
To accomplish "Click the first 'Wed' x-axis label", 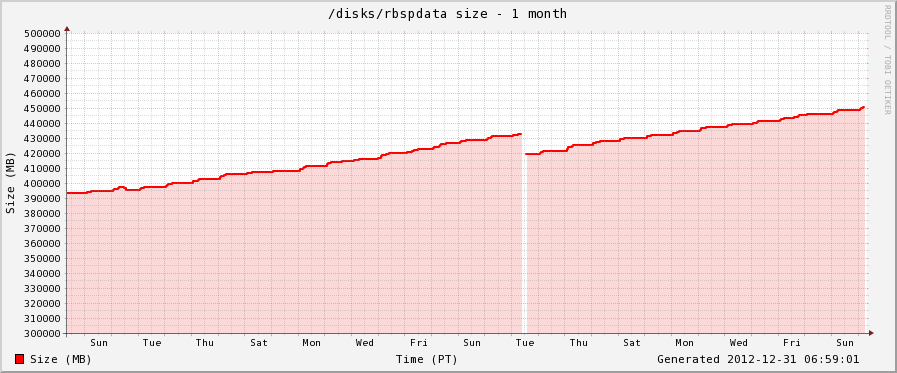I will click(365, 343).
